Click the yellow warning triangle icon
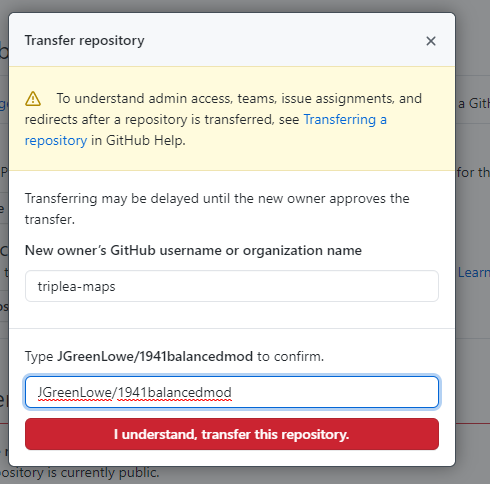 coord(33,99)
